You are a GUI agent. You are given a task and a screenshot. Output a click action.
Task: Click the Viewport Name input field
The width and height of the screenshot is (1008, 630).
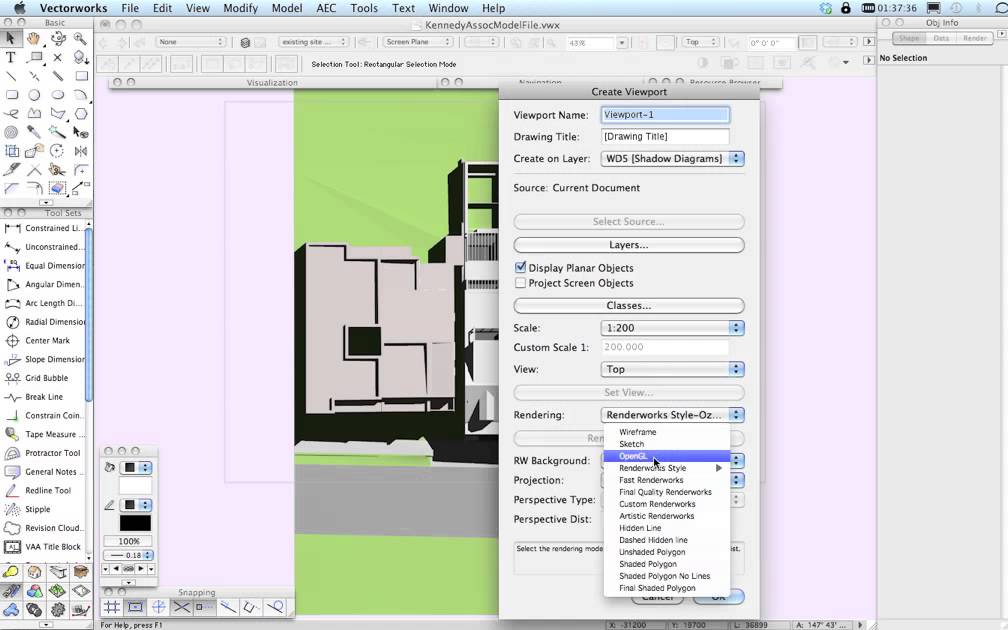(665, 114)
